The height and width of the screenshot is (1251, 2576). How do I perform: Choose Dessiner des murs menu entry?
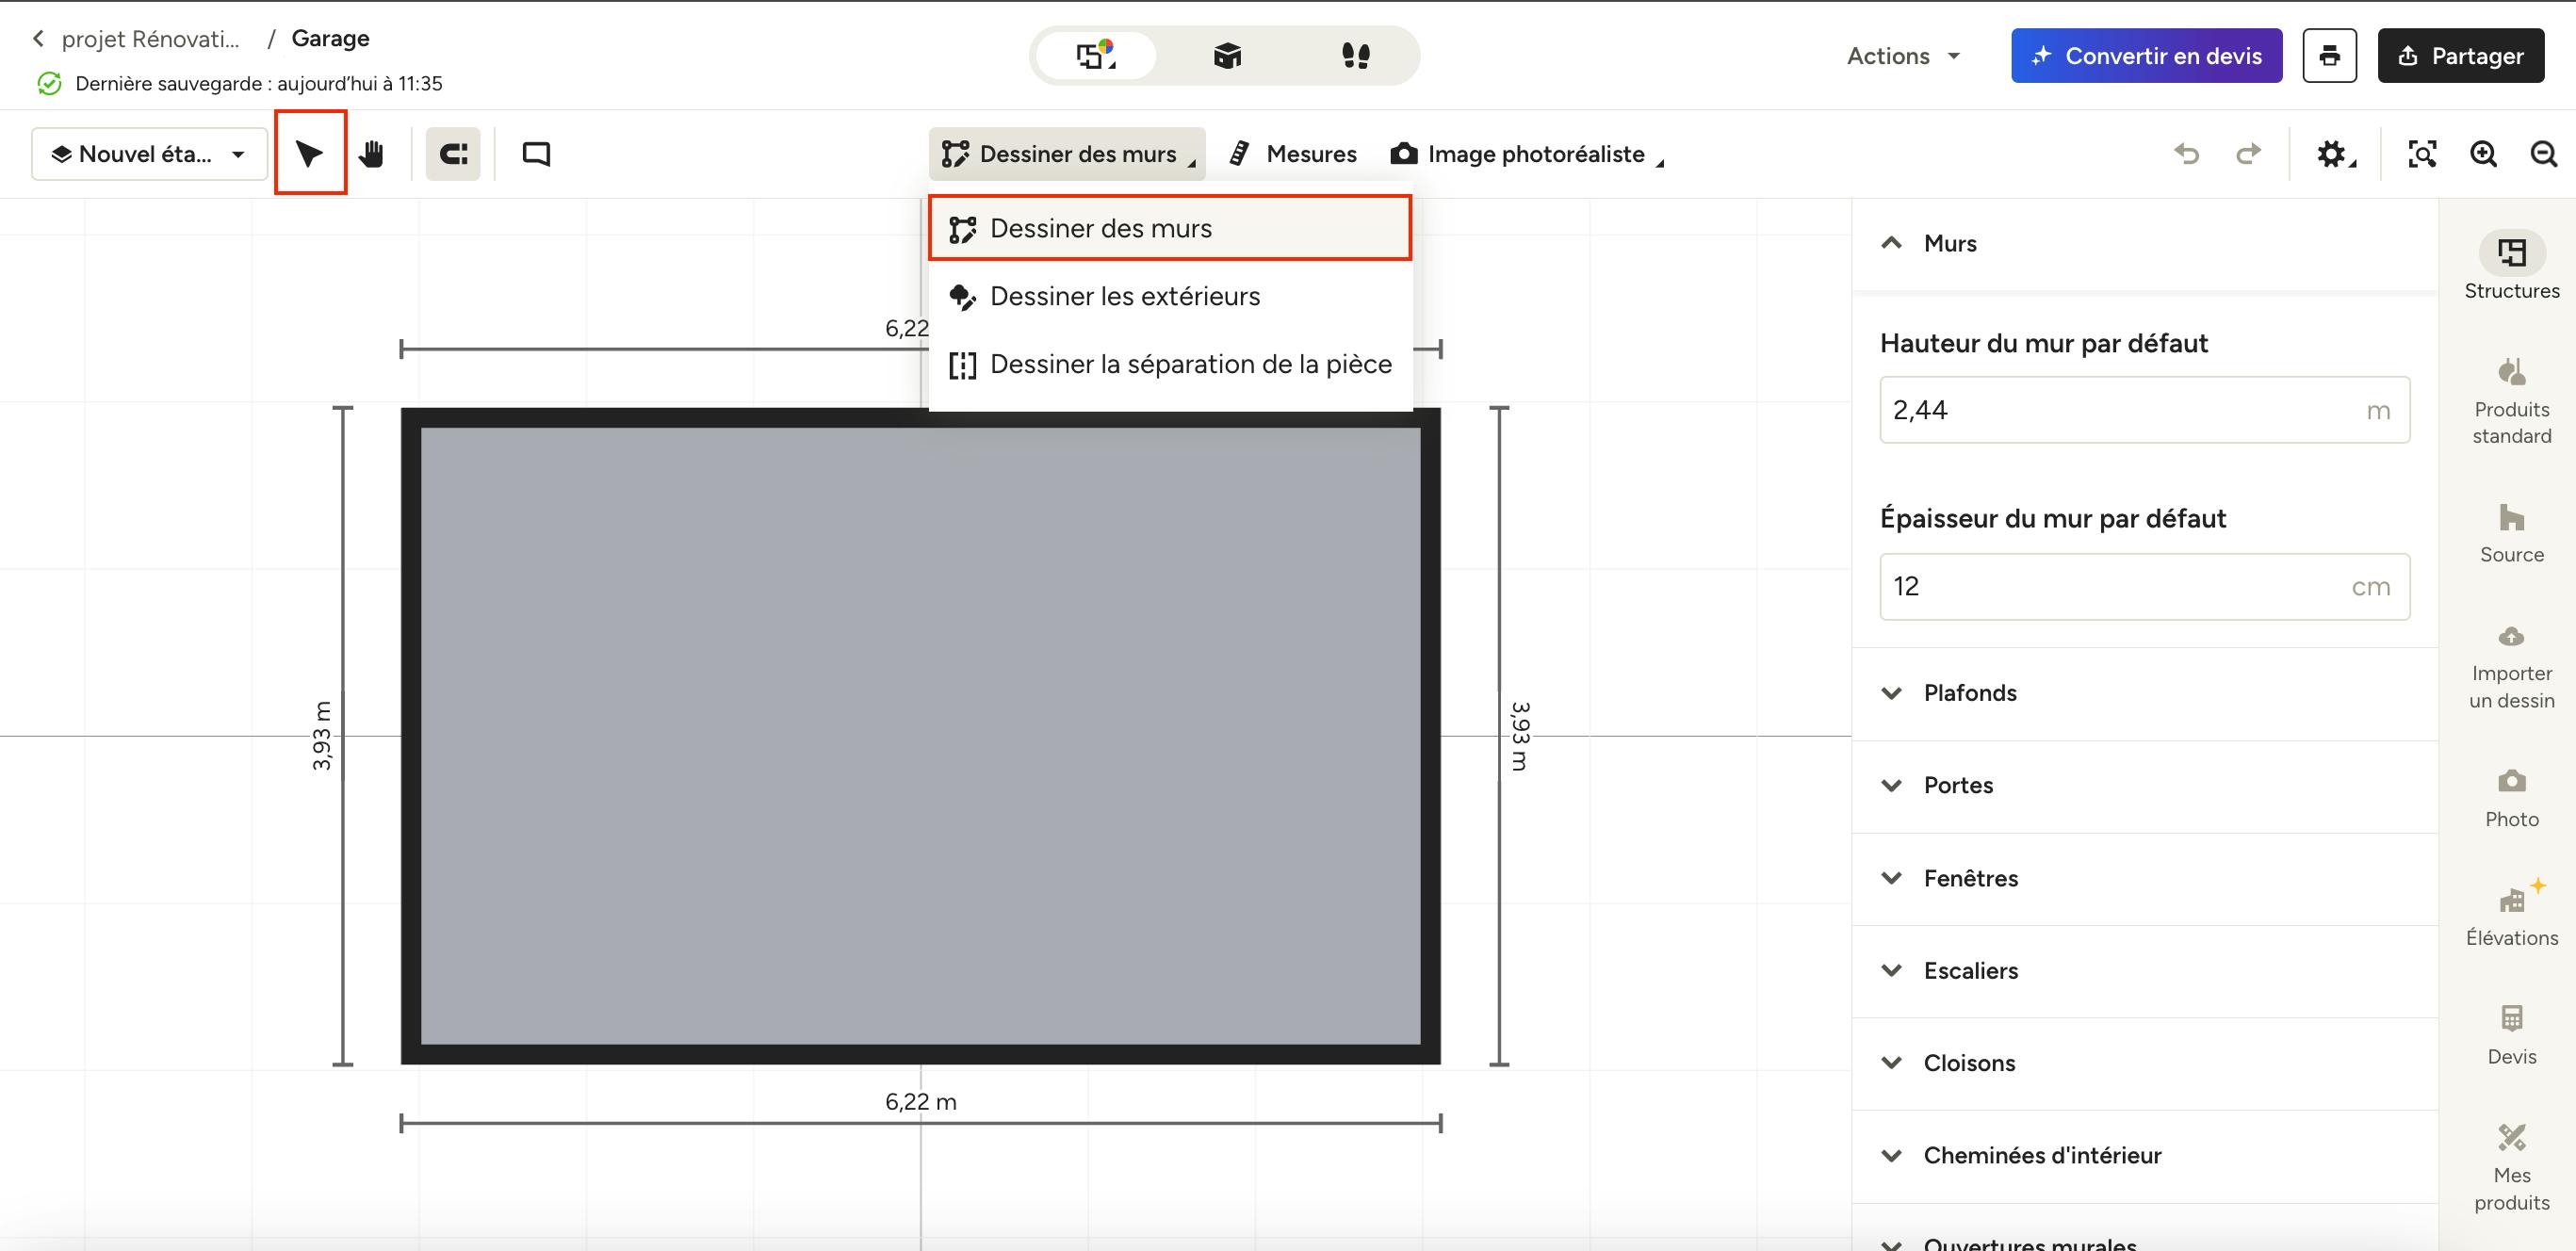(x=1170, y=228)
